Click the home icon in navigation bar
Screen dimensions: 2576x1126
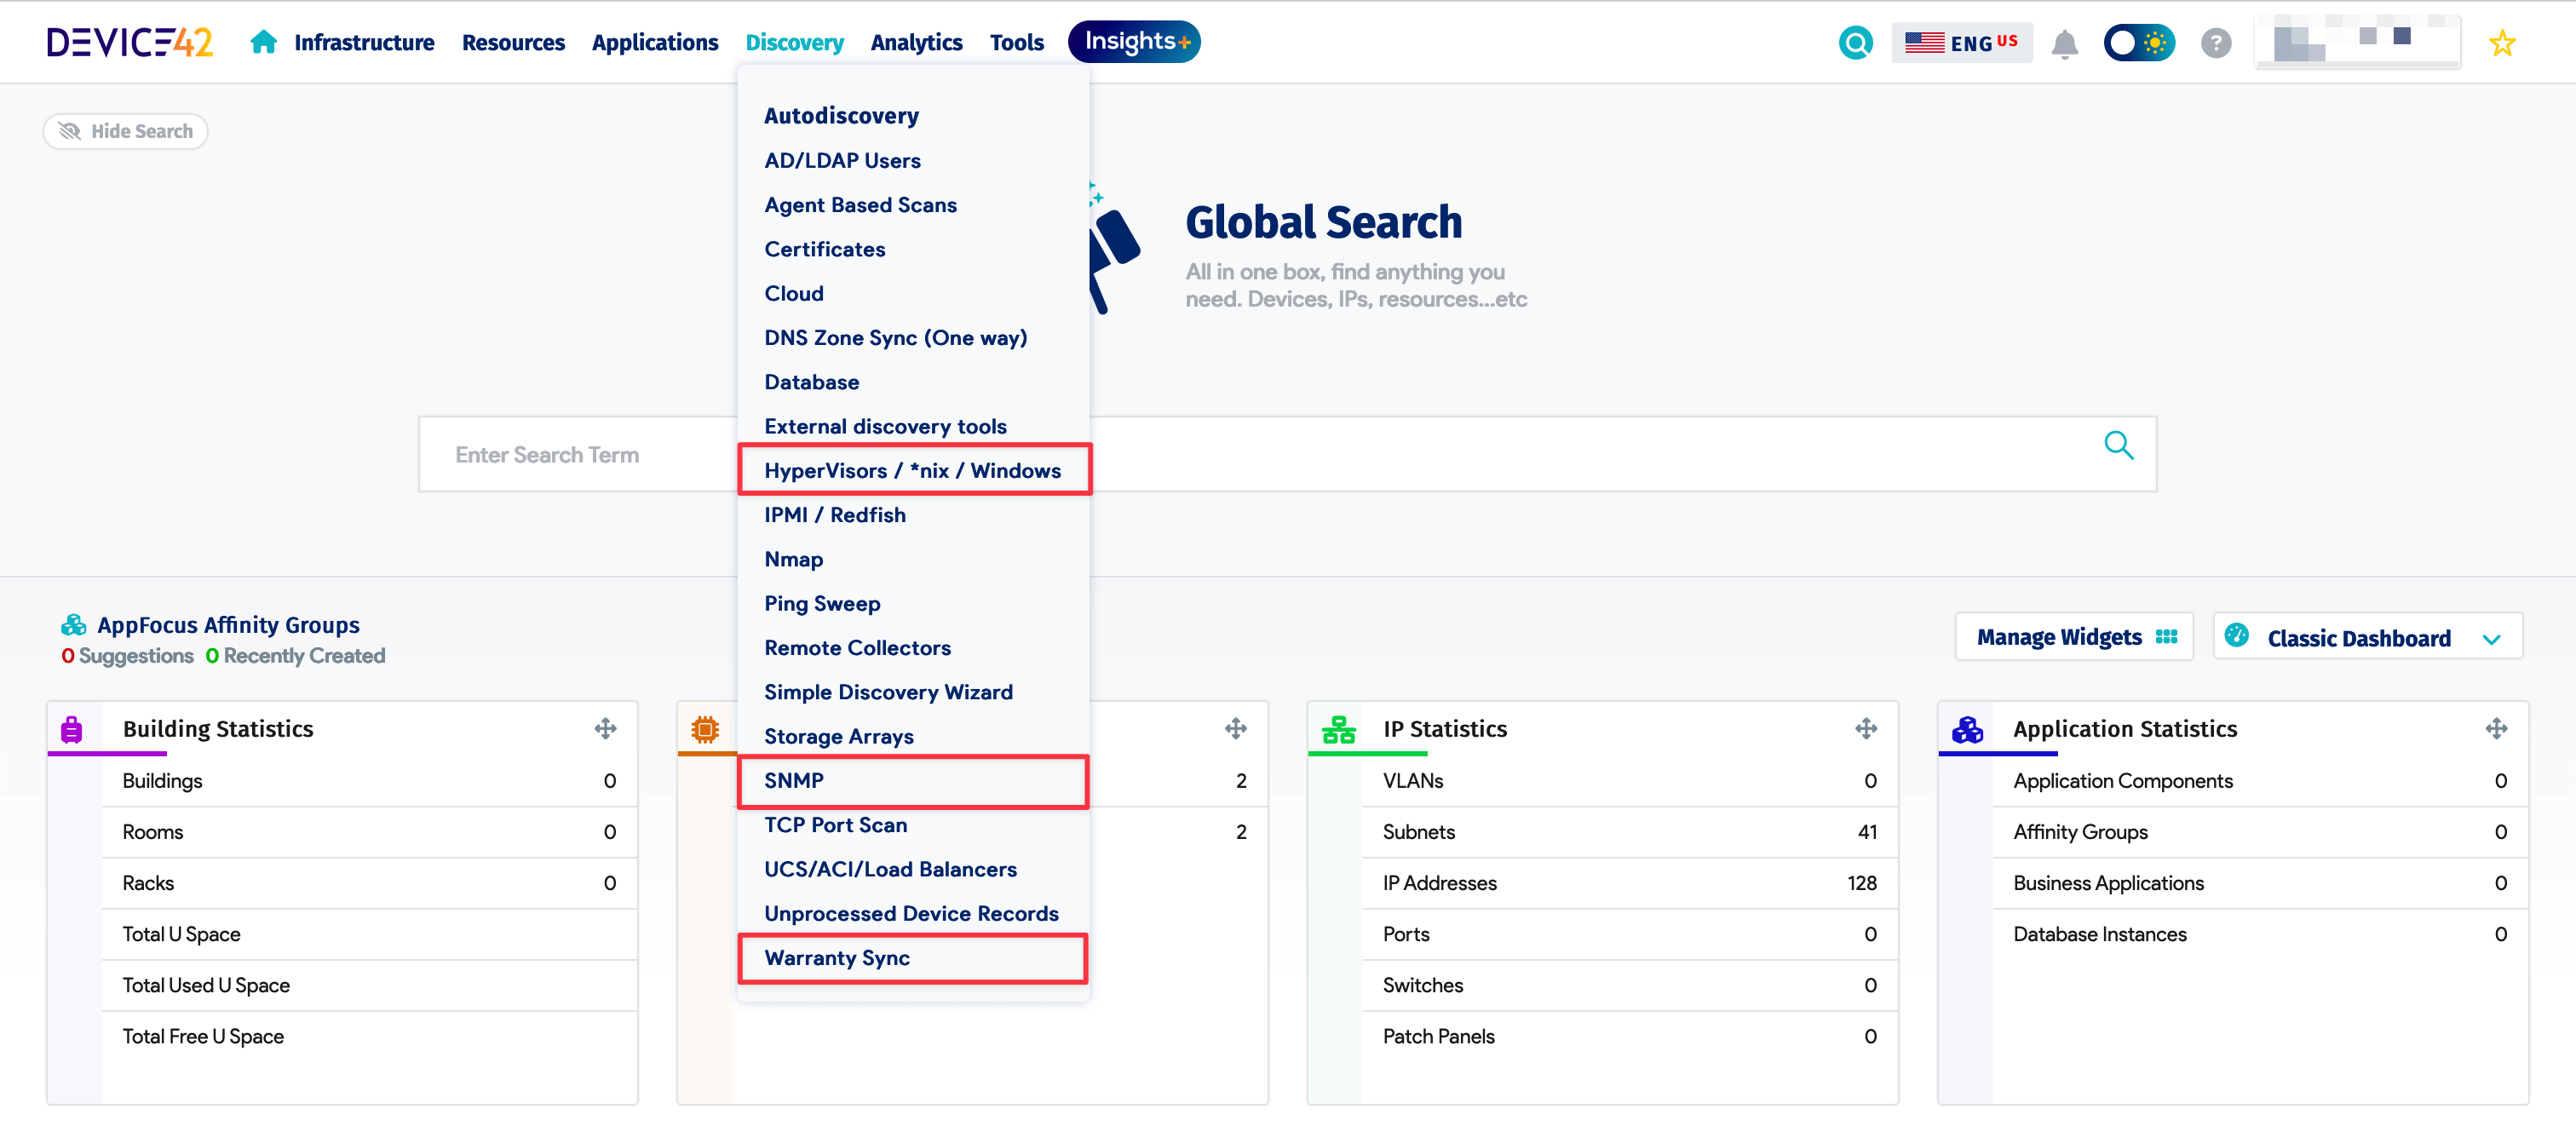(x=263, y=42)
